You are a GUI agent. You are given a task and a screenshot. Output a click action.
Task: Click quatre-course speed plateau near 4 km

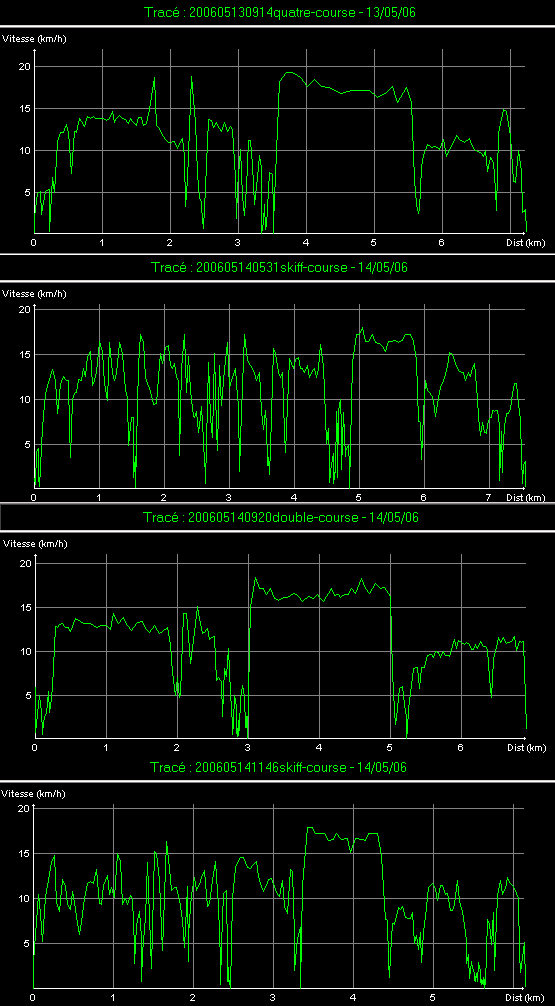click(340, 91)
